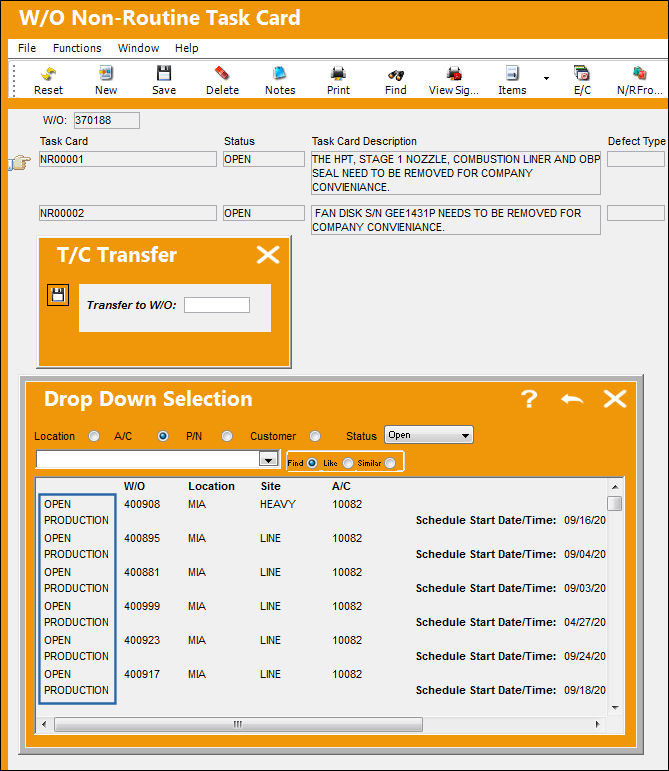Viewport: 669px width, 771px height.
Task: Select the A/C radio button
Action: [x=163, y=436]
